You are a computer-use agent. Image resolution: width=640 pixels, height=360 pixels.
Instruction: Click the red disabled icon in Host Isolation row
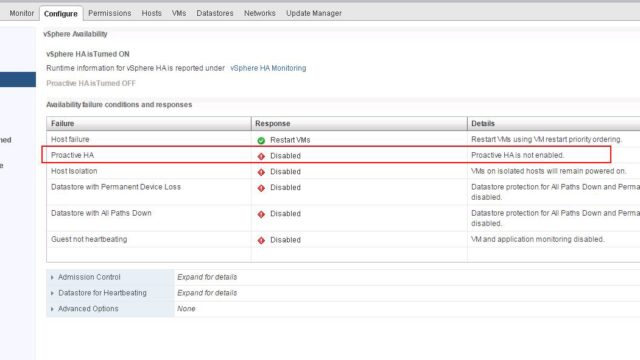click(261, 172)
